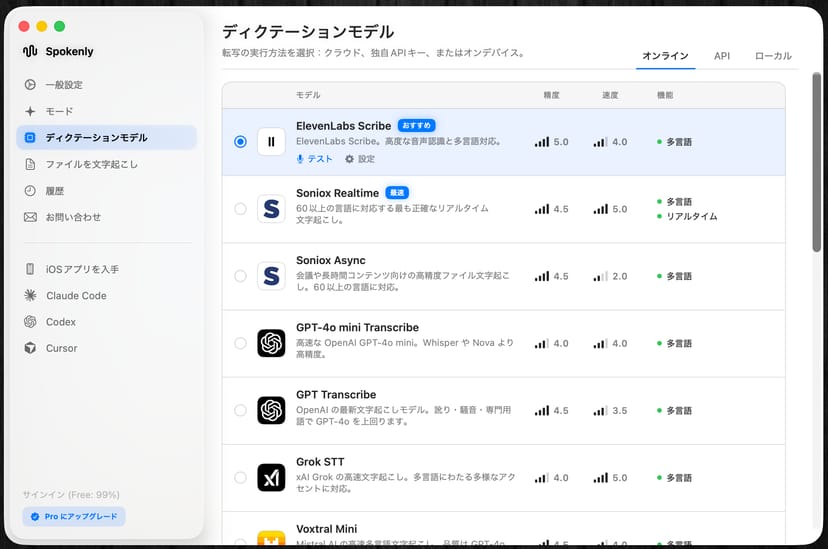
Task: Click the Voxtral Mini model name
Action: click(326, 529)
